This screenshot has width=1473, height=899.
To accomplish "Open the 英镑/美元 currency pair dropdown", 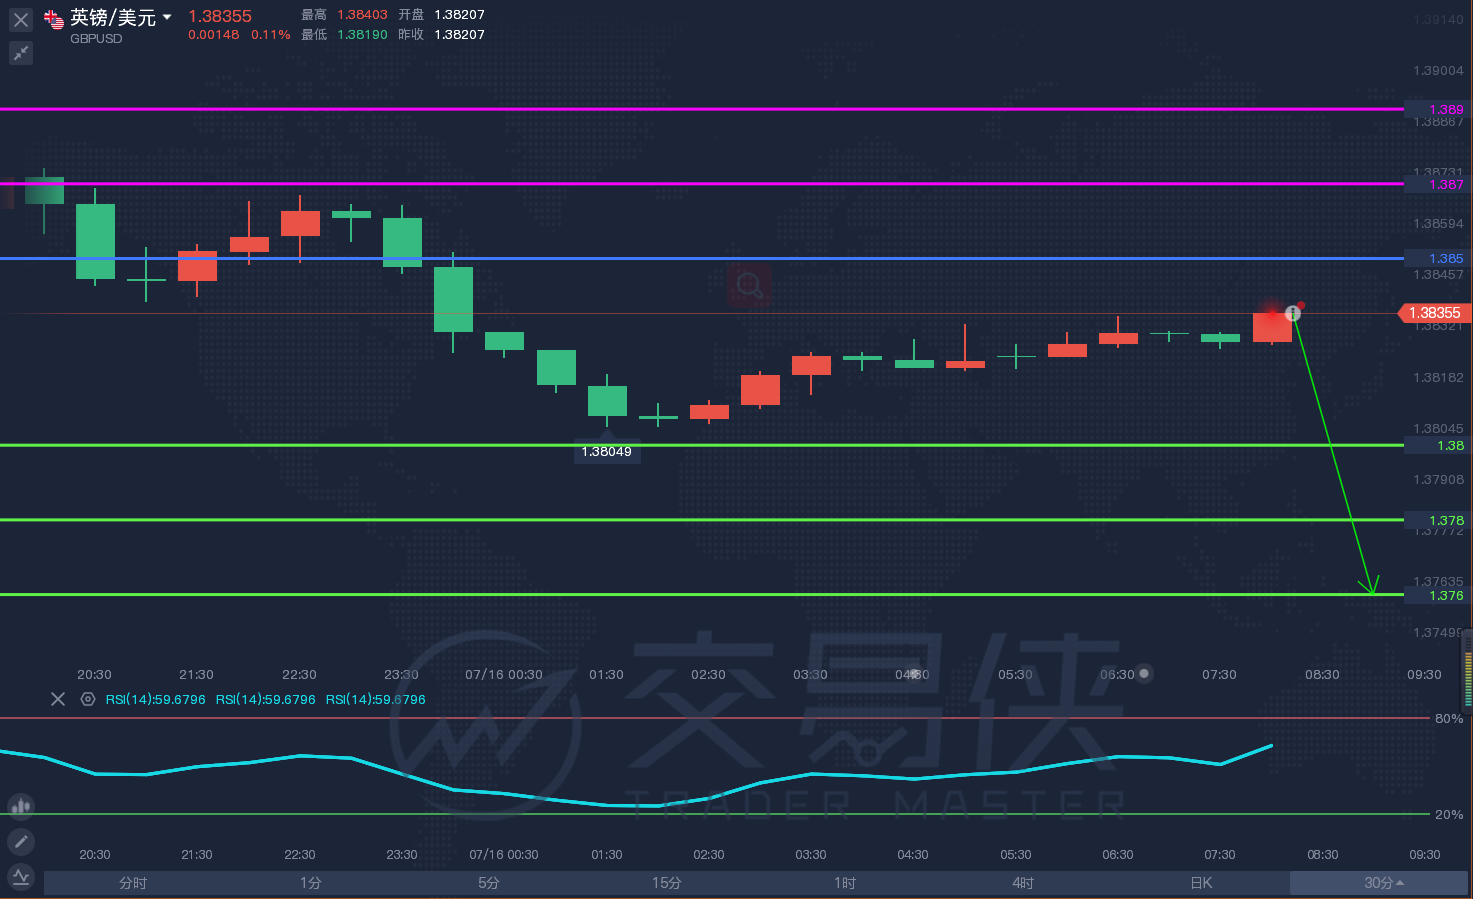I will [167, 17].
